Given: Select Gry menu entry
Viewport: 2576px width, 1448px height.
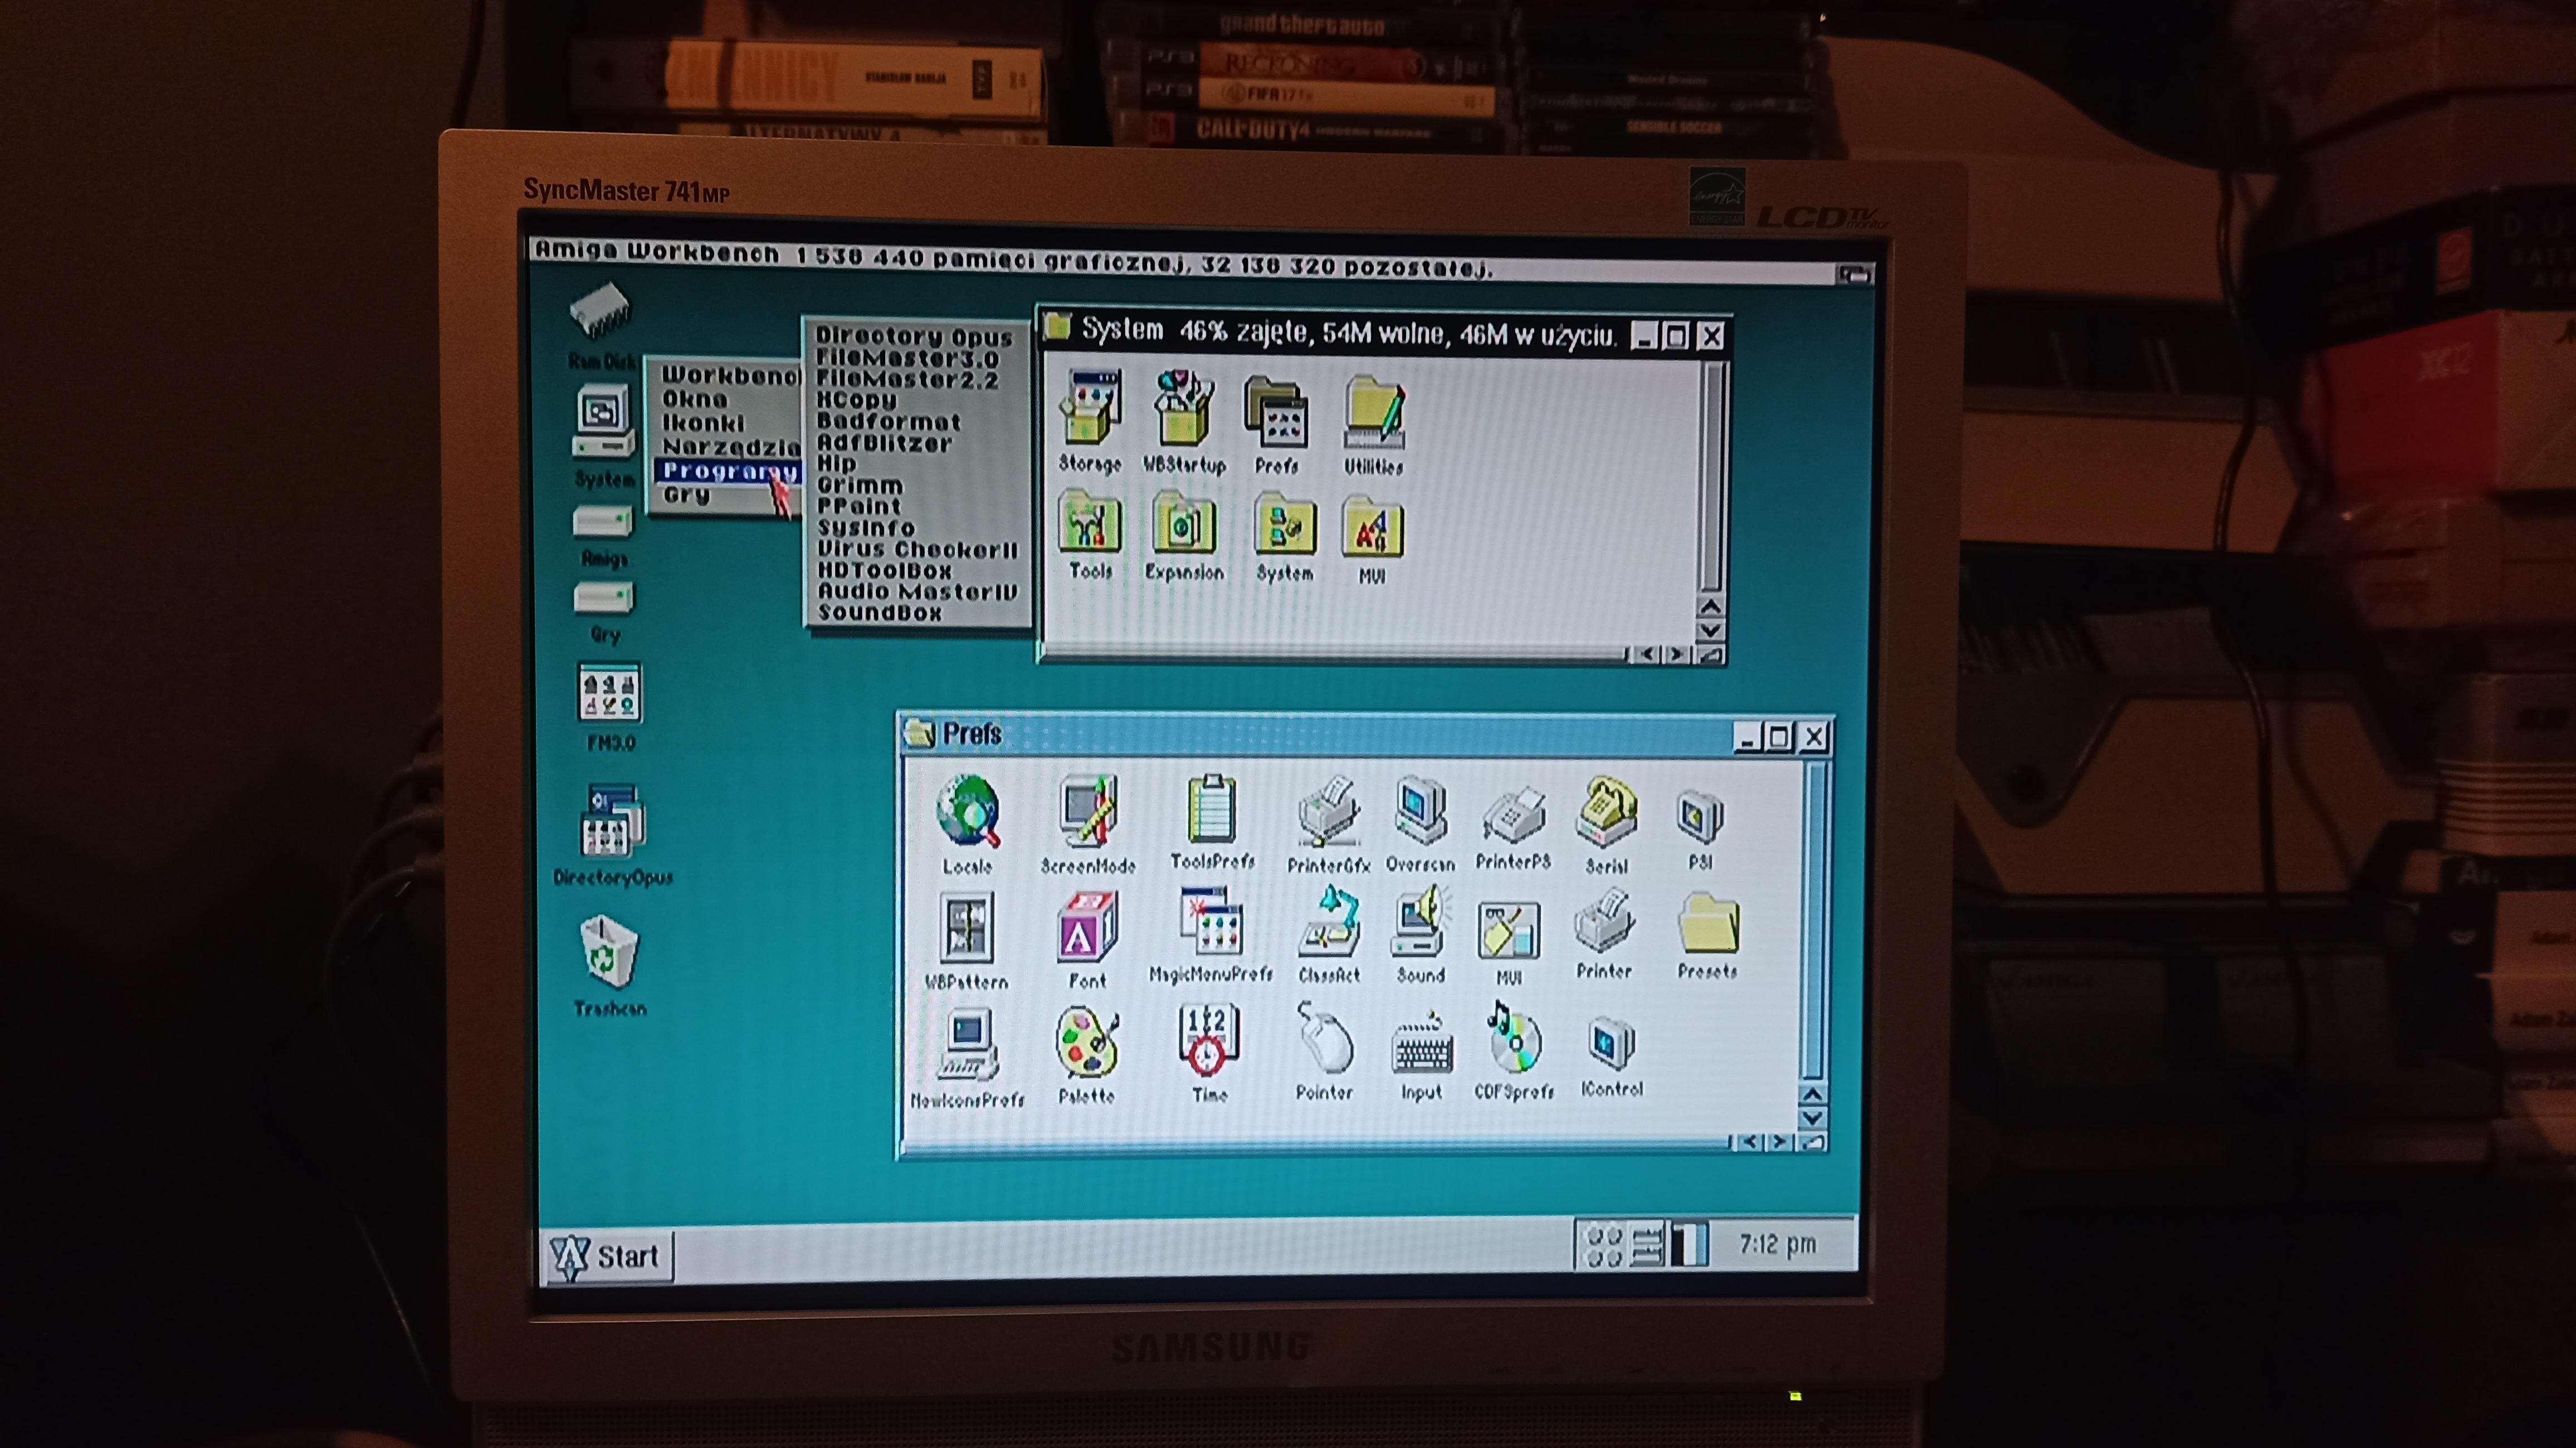Looking at the screenshot, I should [729, 495].
